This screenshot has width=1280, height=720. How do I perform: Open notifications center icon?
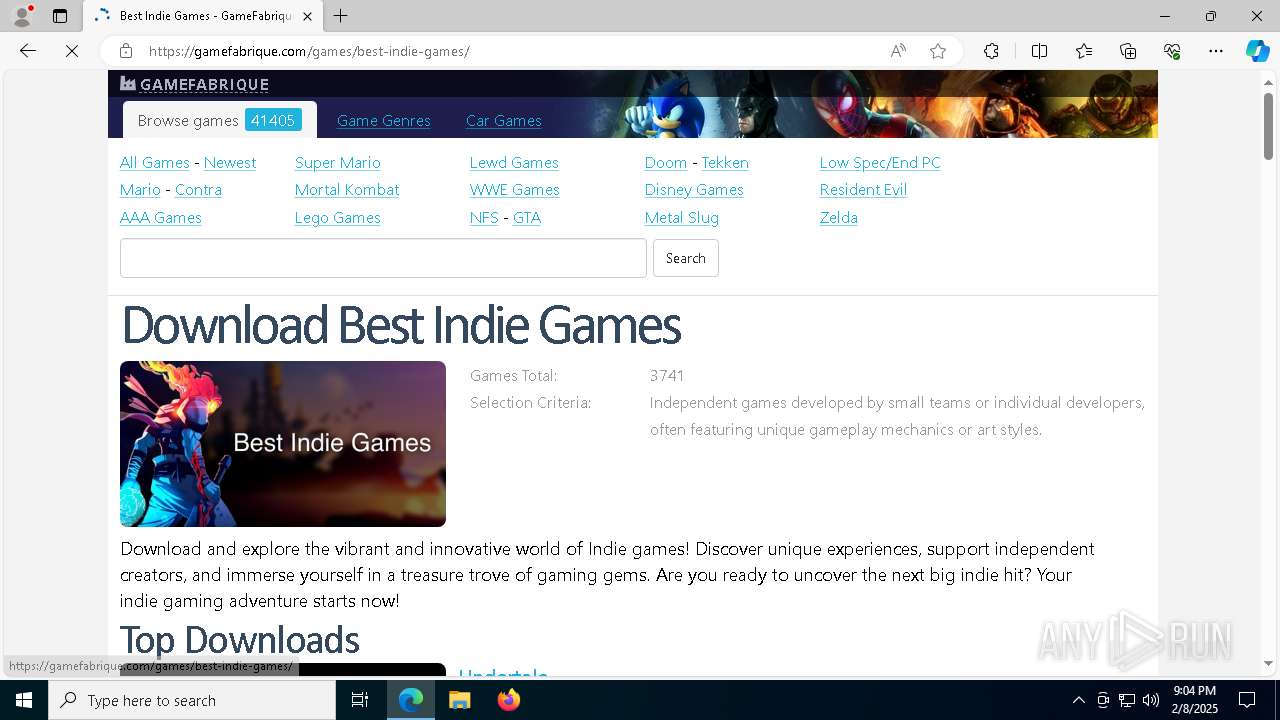[1247, 700]
